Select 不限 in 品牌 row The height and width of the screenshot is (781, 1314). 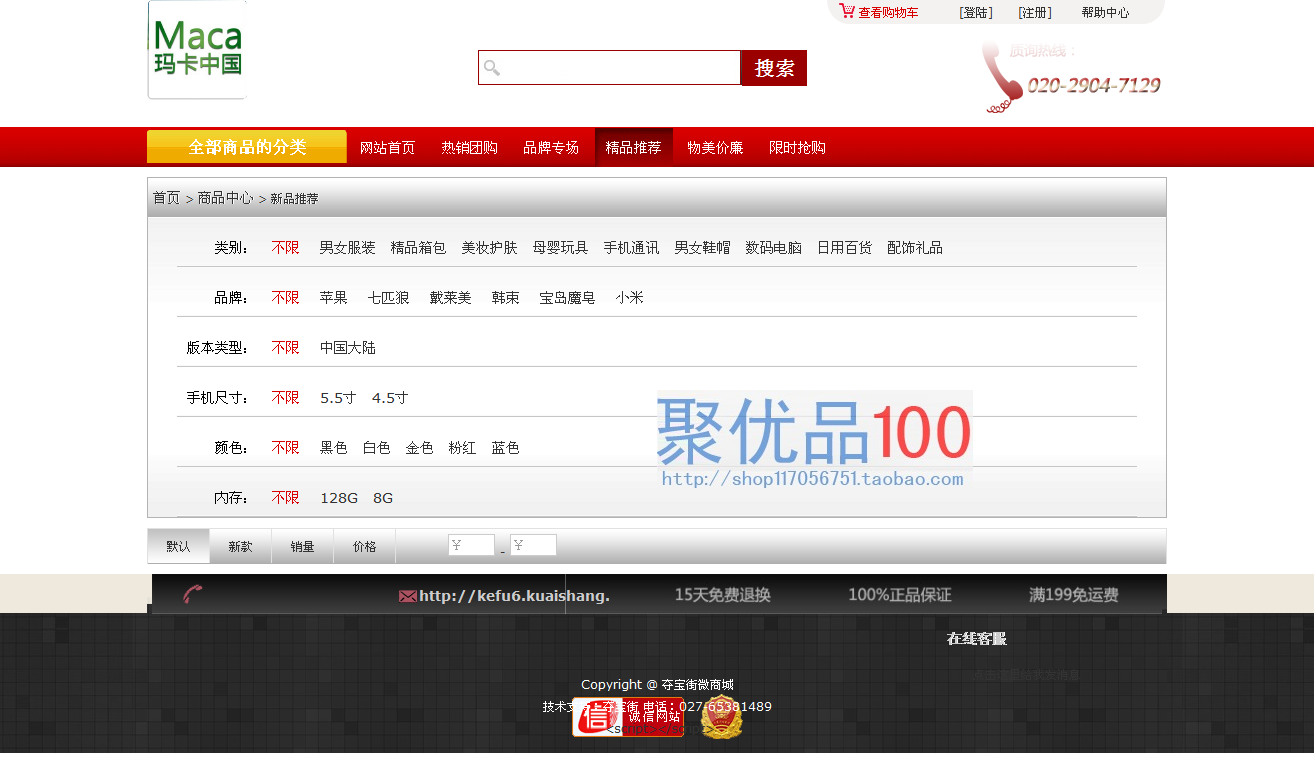click(x=285, y=297)
